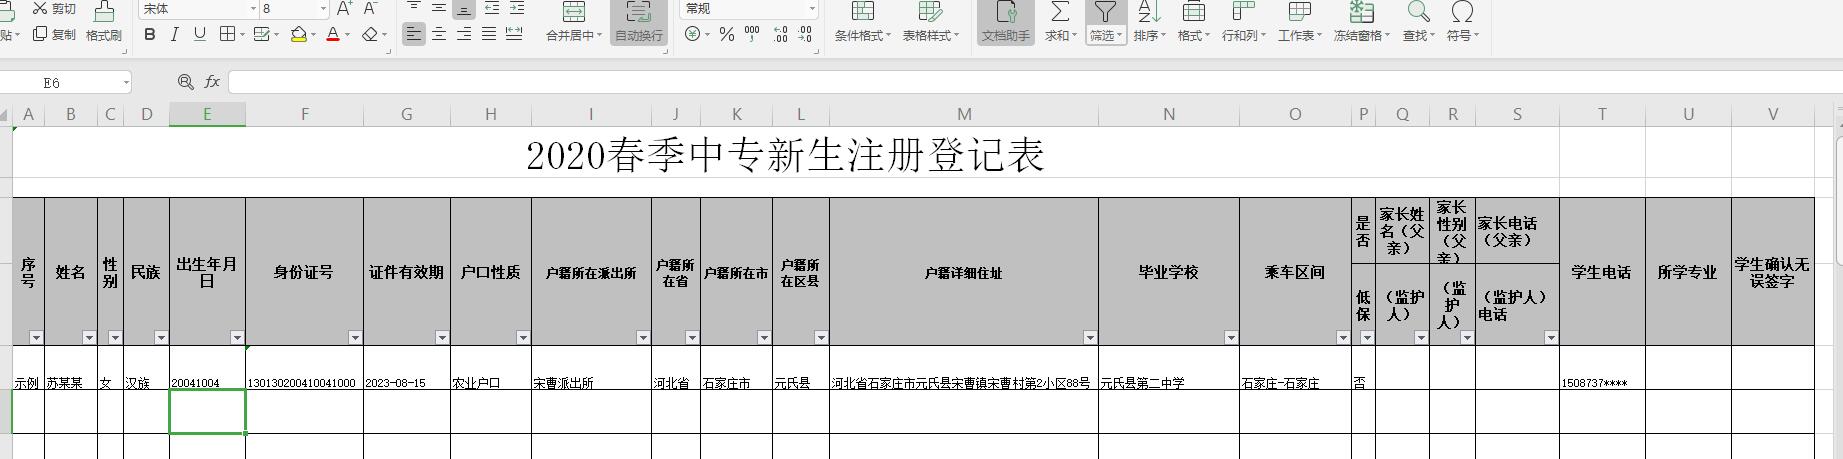Open filter dropdown on 姓名 column header
The height and width of the screenshot is (459, 1843).
point(89,338)
